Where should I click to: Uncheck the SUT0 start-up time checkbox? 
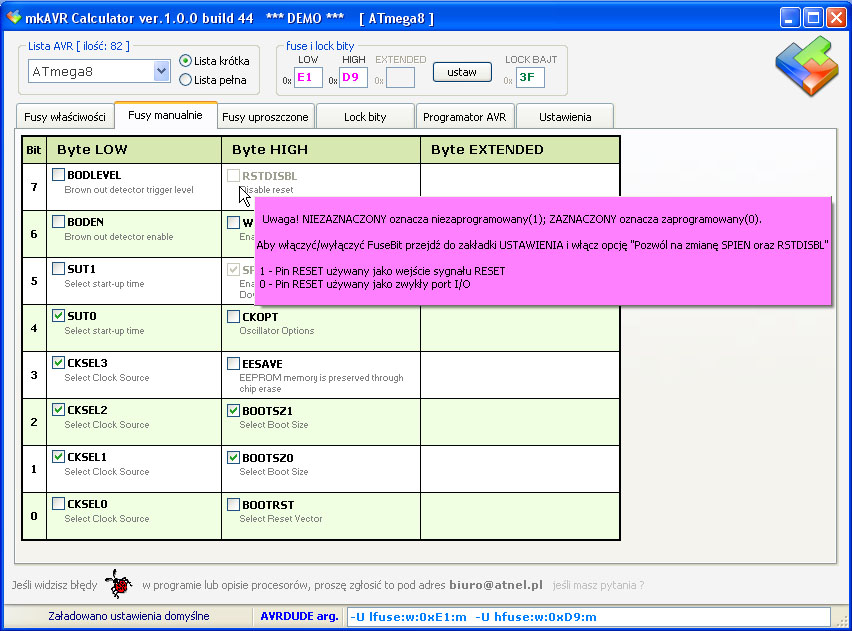pyautogui.click(x=57, y=313)
